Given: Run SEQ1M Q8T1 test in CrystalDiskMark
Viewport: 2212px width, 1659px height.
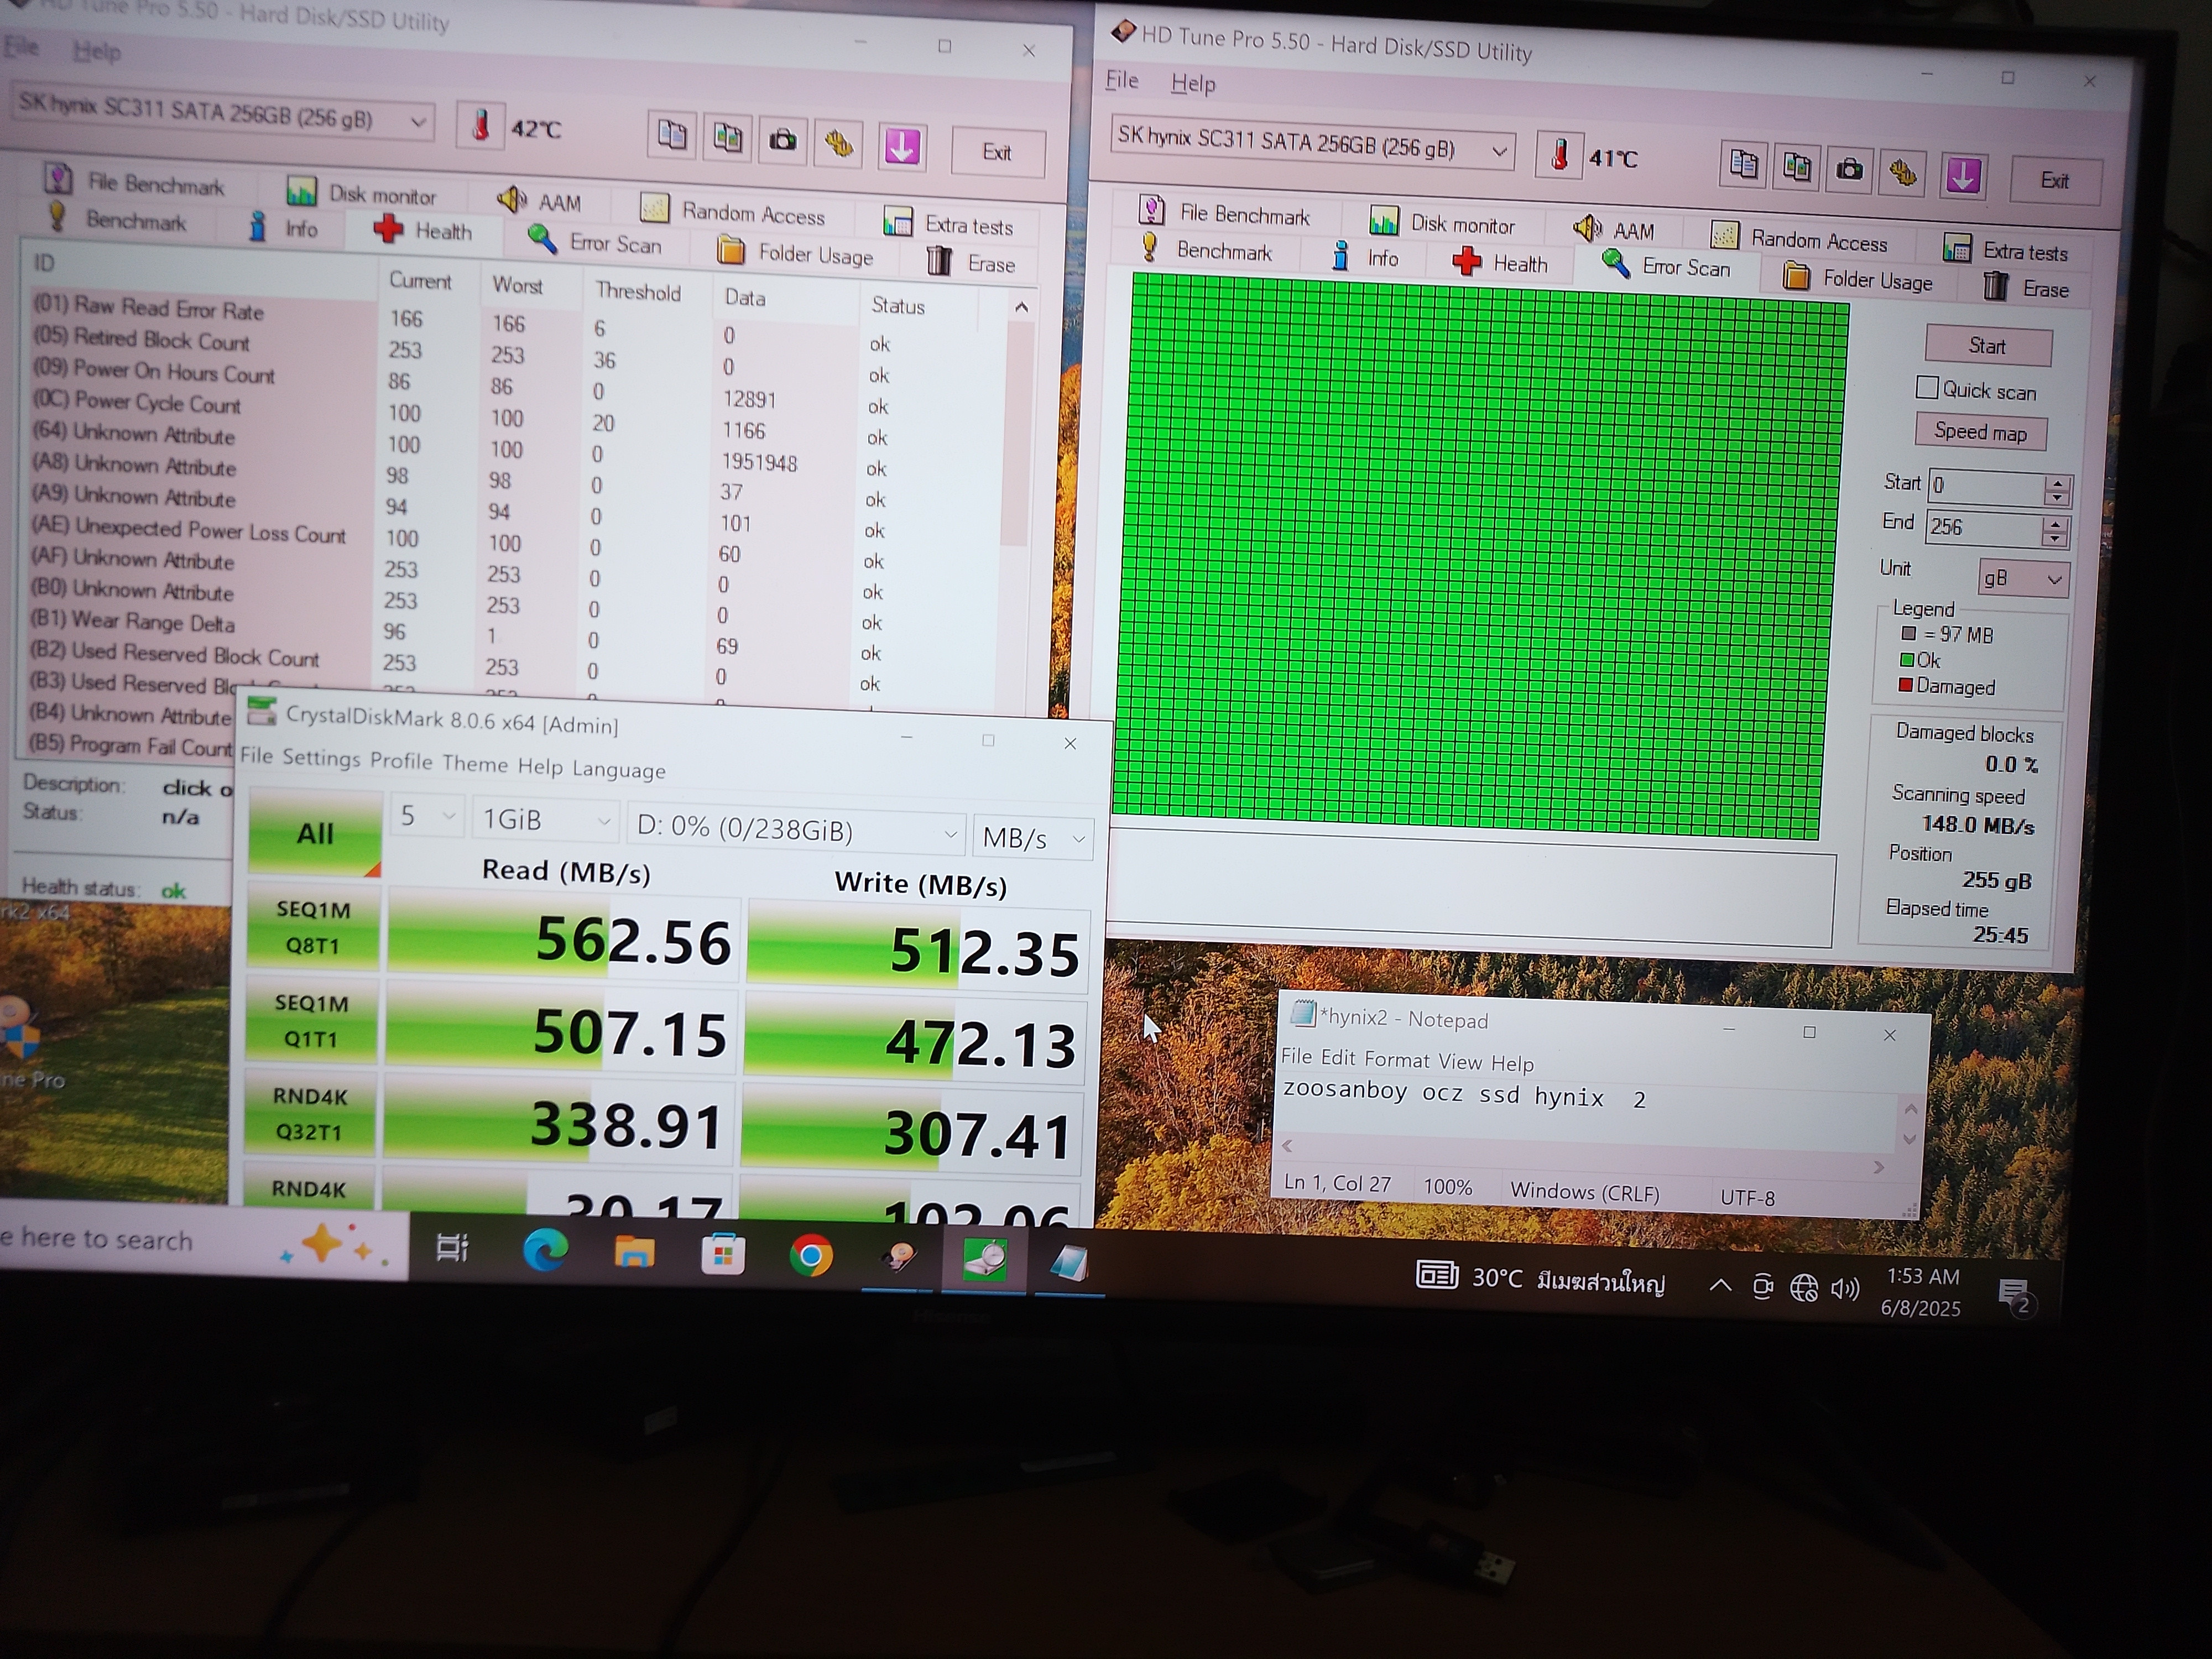Looking at the screenshot, I should tap(313, 927).
